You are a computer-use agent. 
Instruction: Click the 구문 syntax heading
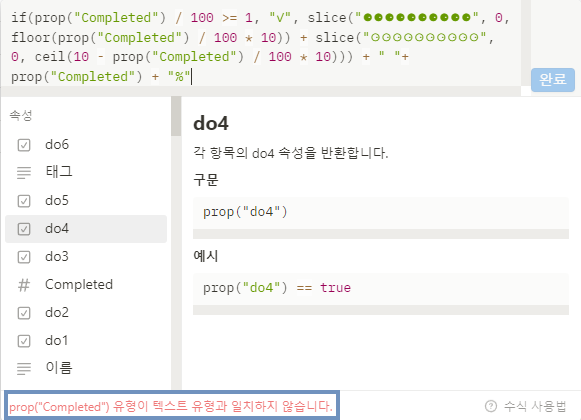(206, 180)
